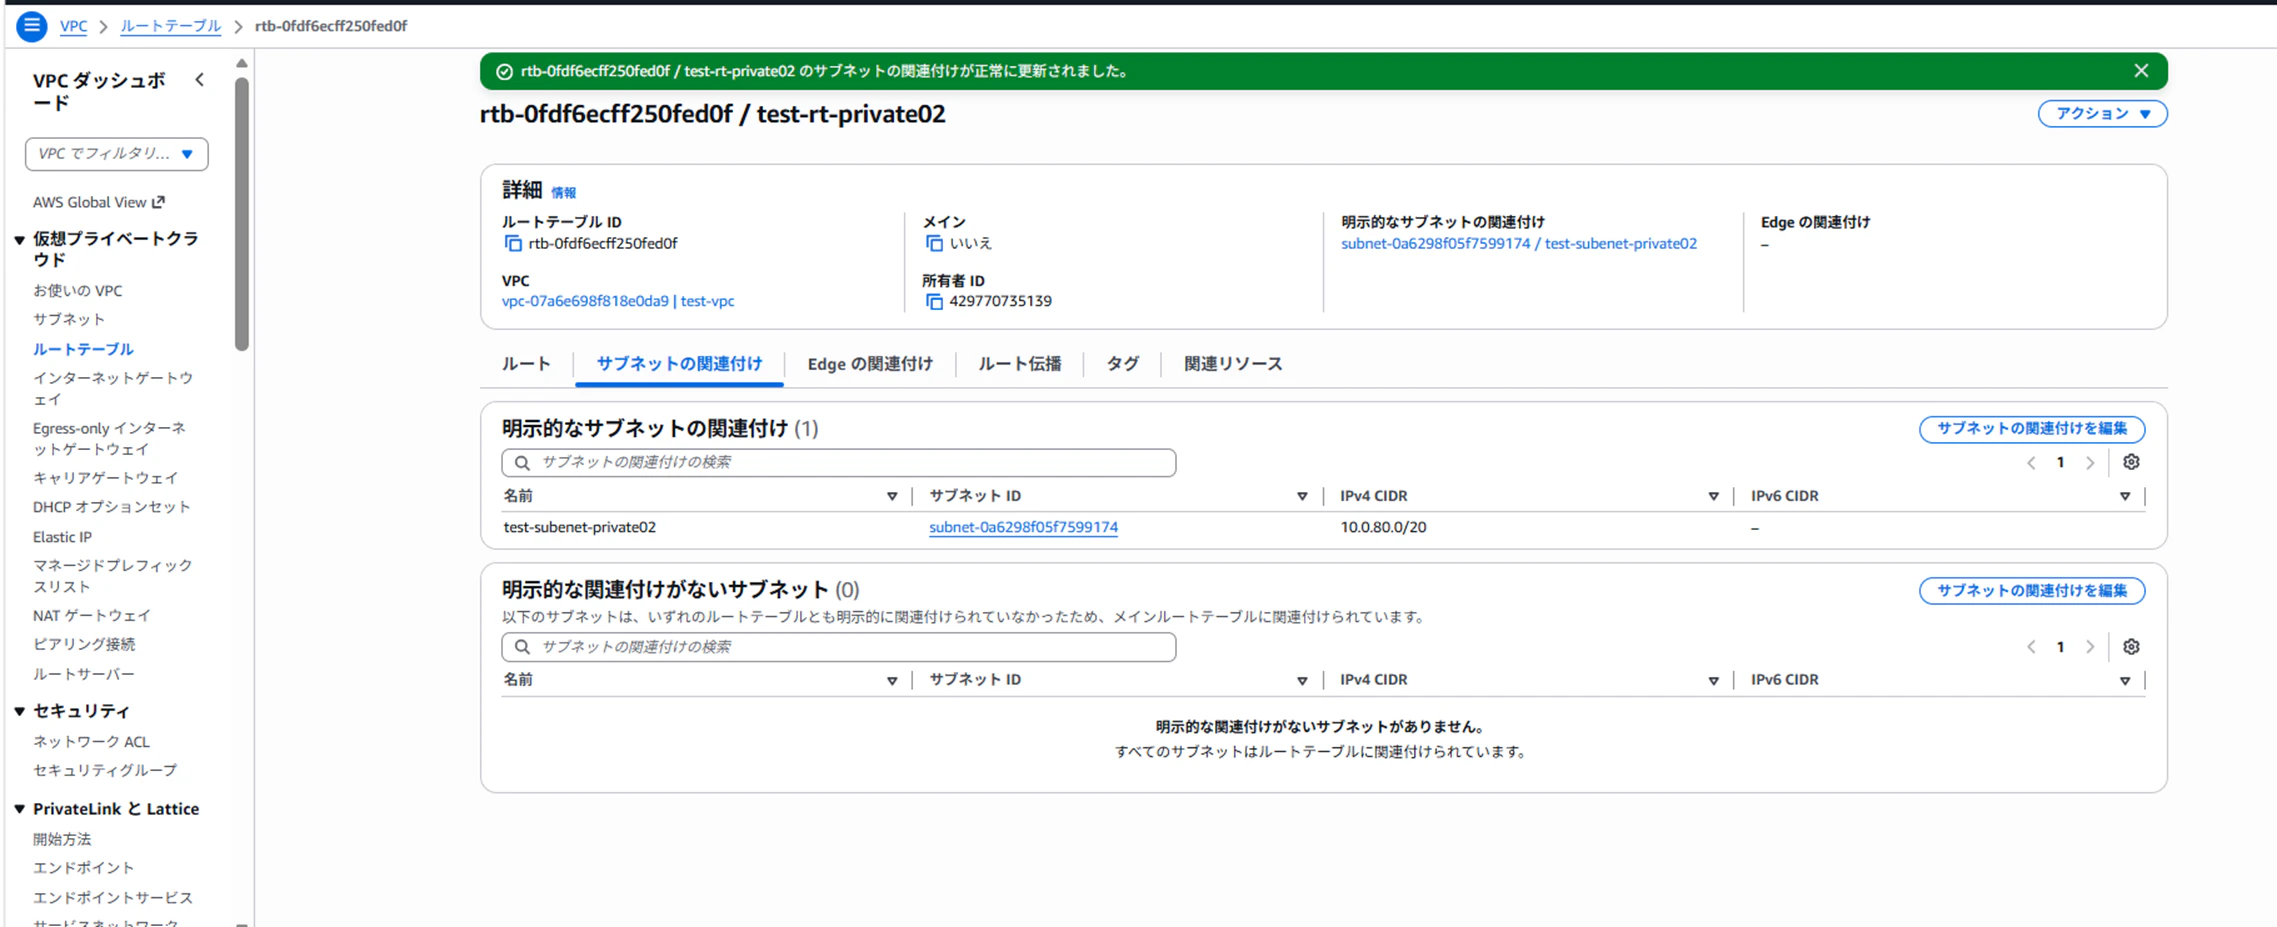Open ルートテーブル in sidebar
2277x927 pixels.
click(x=83, y=349)
